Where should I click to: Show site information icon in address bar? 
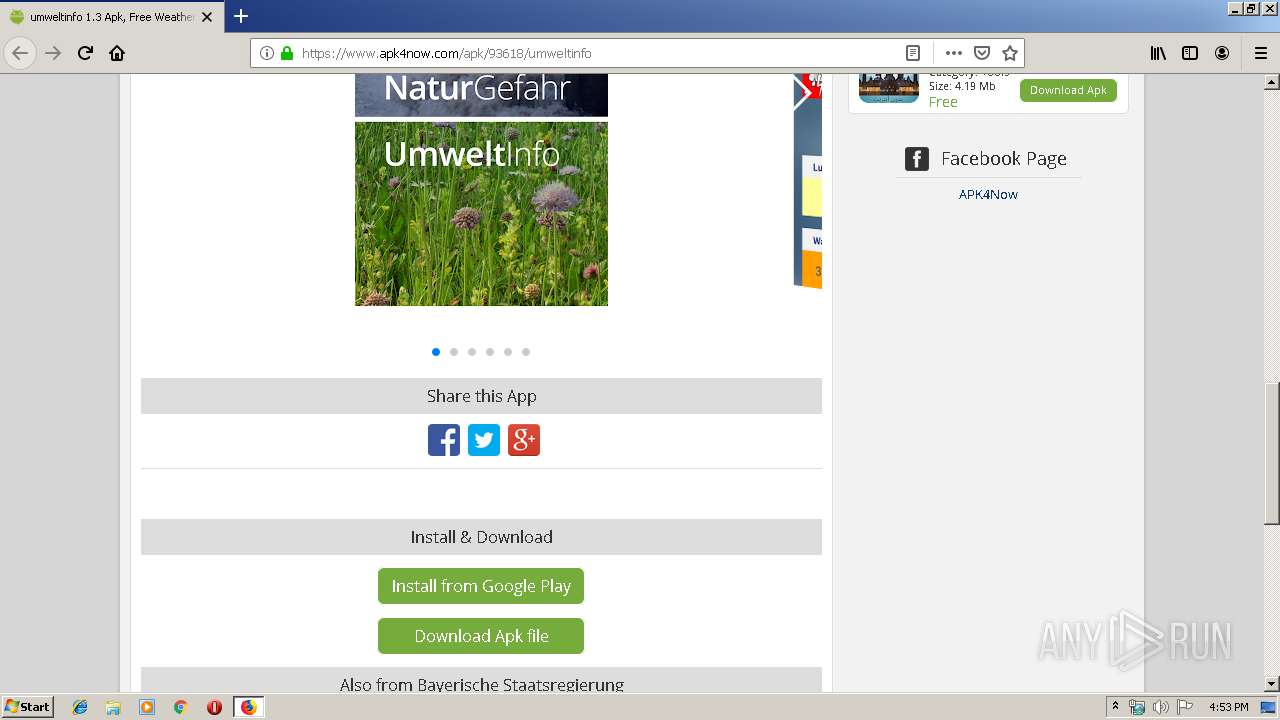coord(267,53)
